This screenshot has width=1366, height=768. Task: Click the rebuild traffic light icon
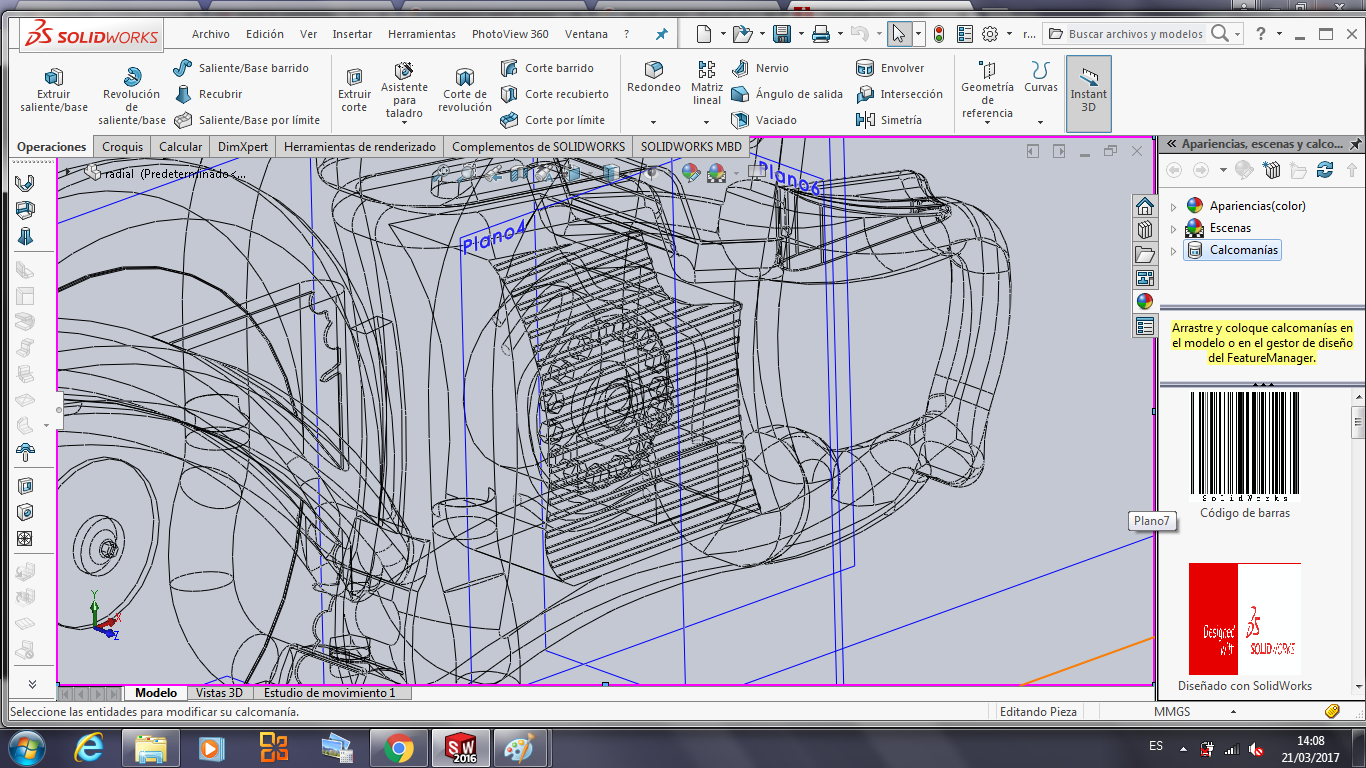tap(939, 34)
